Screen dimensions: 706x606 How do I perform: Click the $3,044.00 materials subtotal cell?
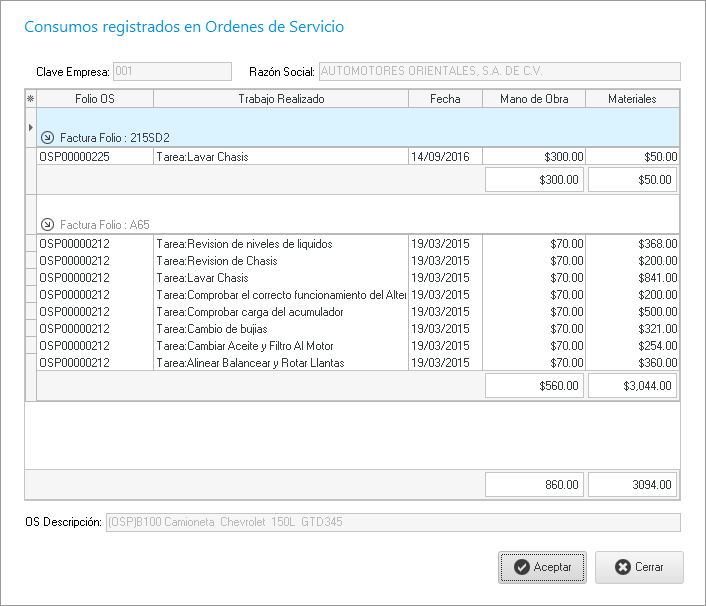click(632, 385)
